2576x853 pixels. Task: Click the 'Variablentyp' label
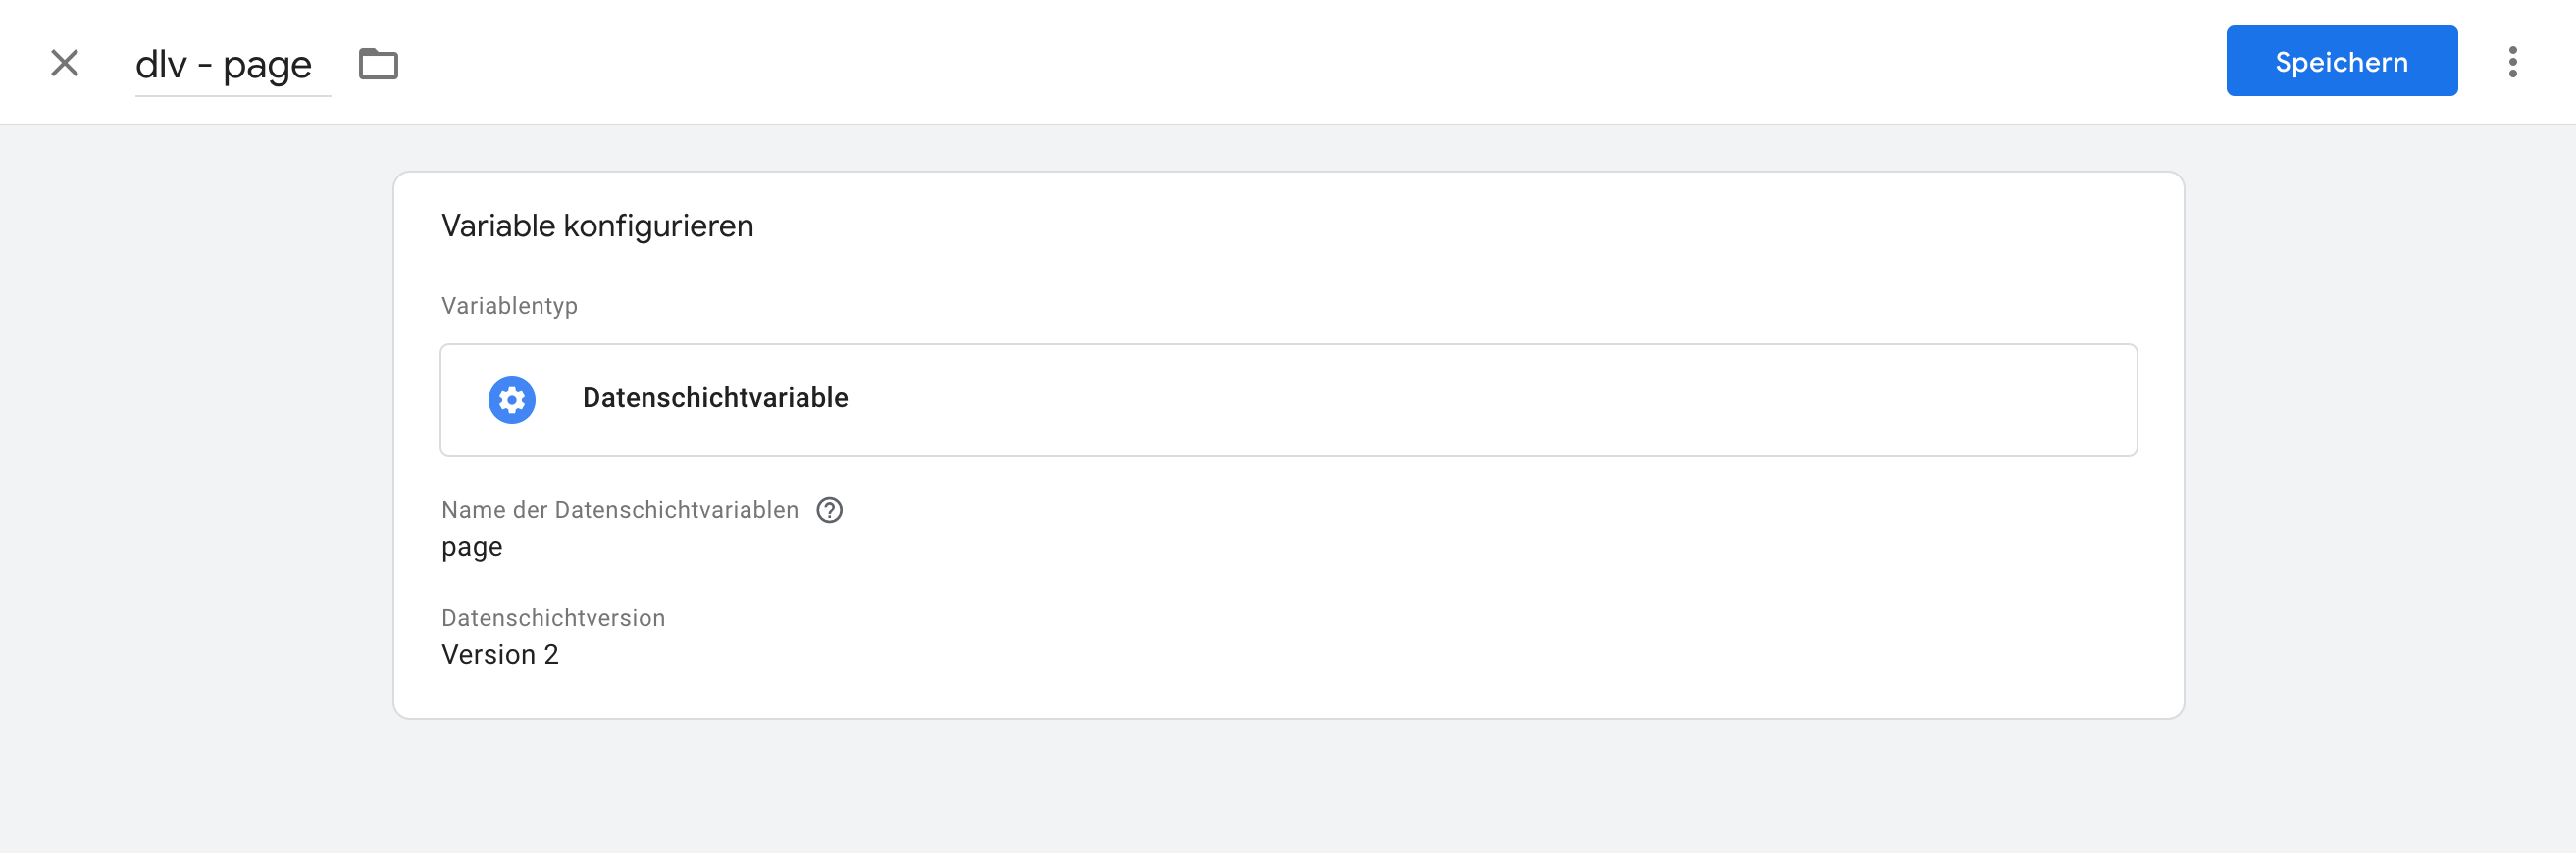509,306
